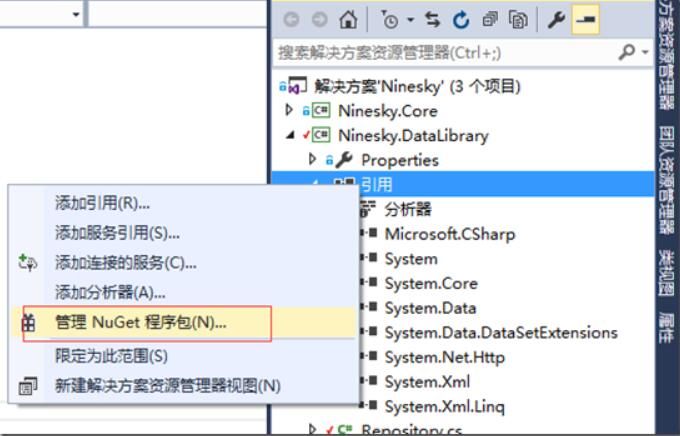Toggle Show All Files icon
The image size is (680, 436).
click(518, 20)
